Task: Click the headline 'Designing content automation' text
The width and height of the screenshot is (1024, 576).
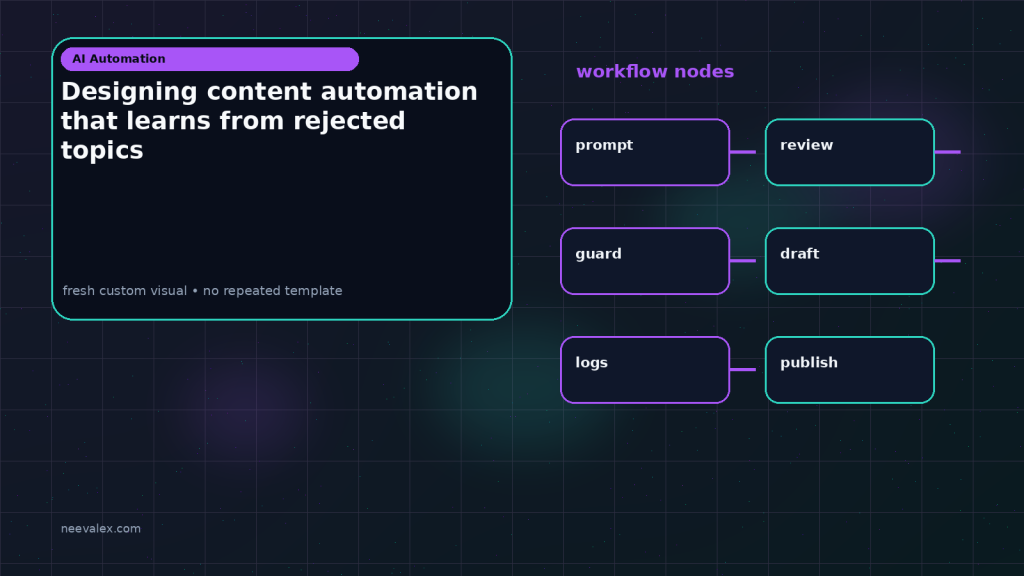Action: [x=269, y=91]
